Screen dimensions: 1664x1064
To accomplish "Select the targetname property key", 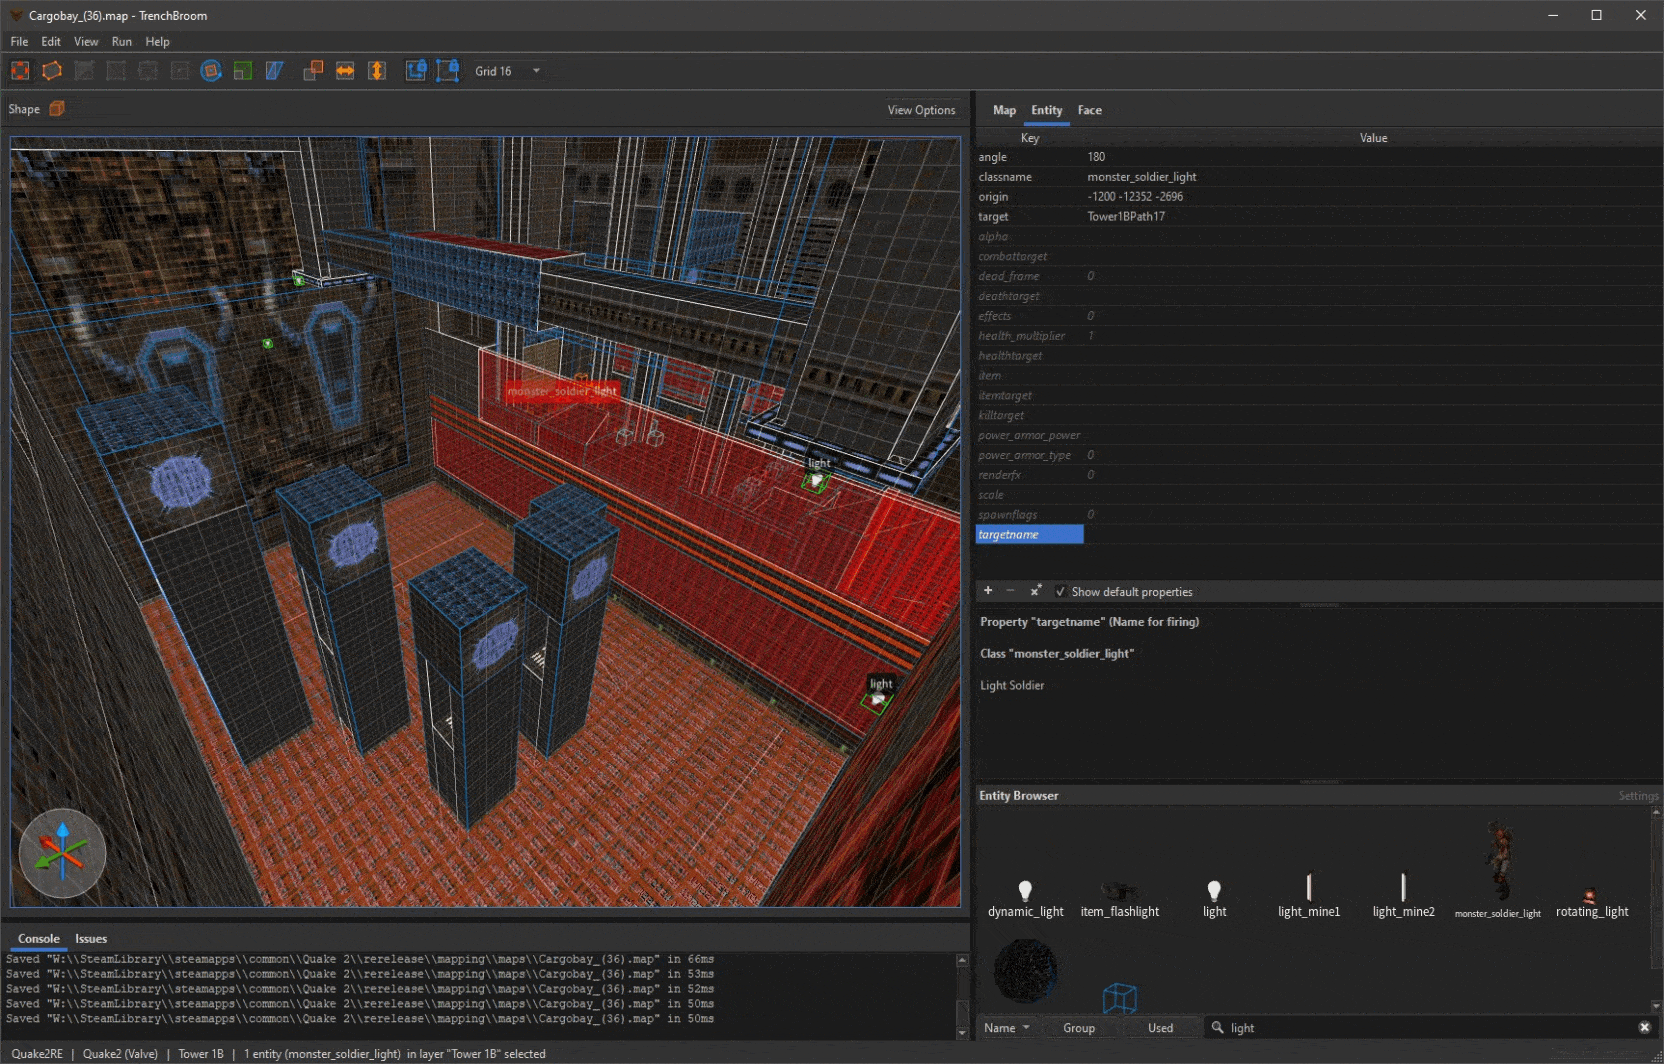I will tap(1029, 535).
